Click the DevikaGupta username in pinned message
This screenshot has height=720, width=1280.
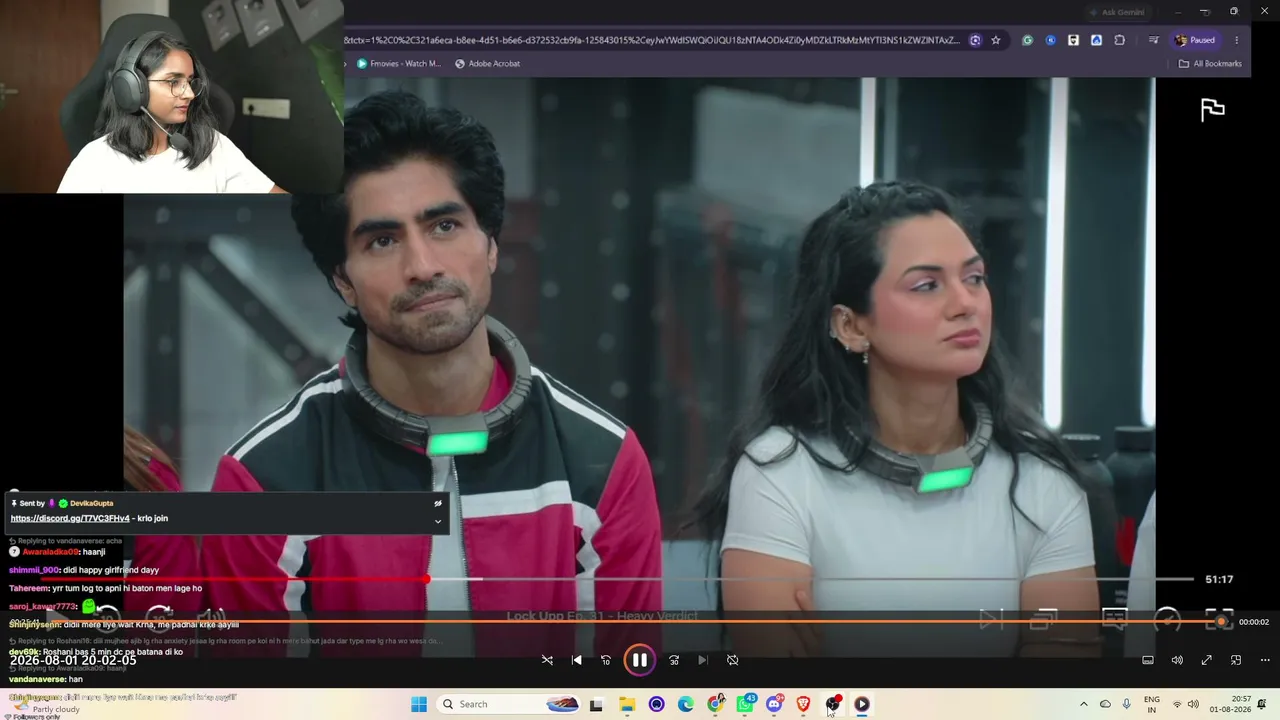pyautogui.click(x=91, y=503)
